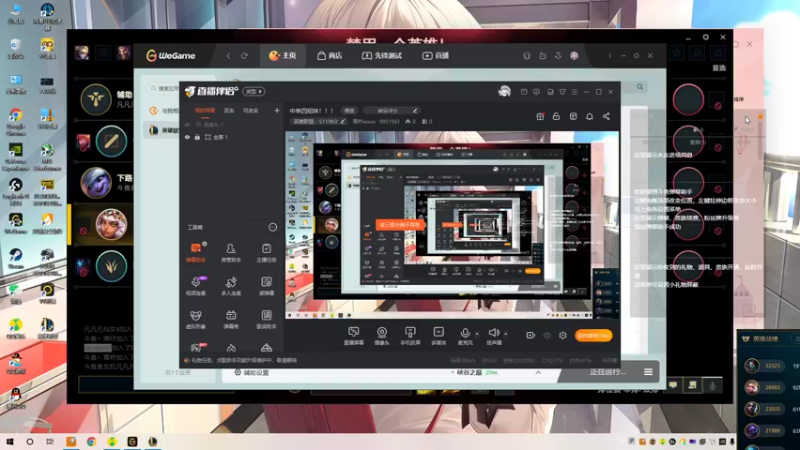Open the 多人连麦 tool

point(231,286)
